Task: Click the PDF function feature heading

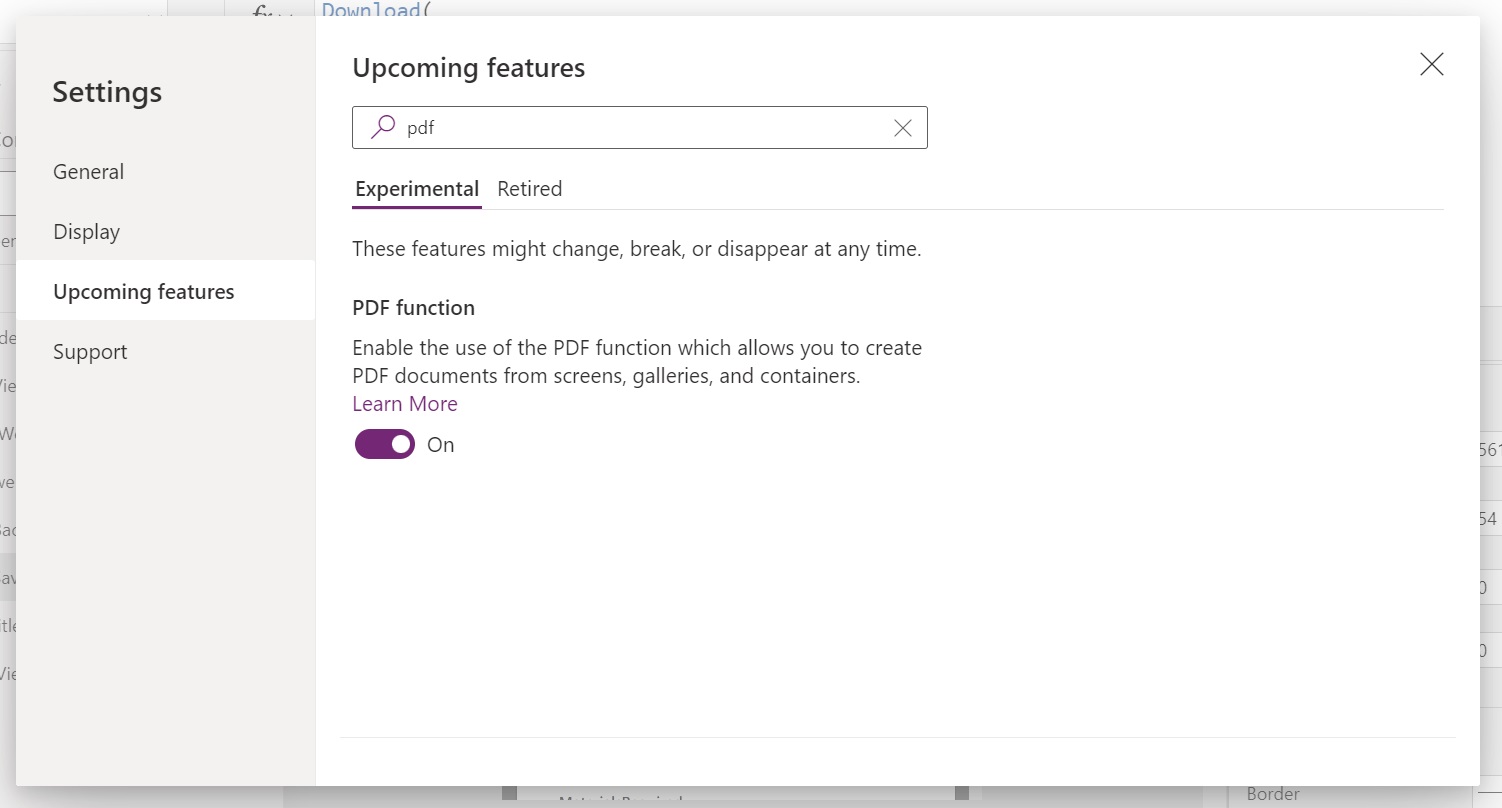Action: click(x=413, y=307)
